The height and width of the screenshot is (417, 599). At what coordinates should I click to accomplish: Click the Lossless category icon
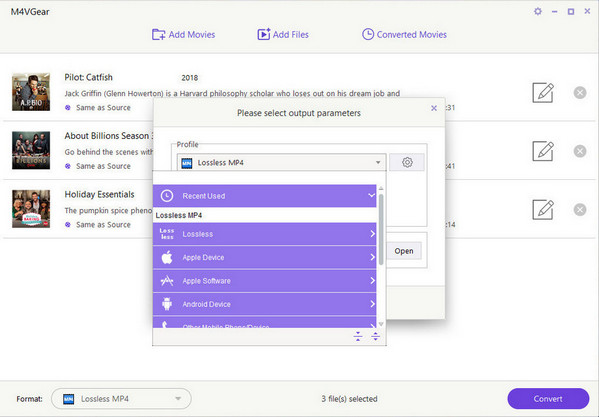pyautogui.click(x=167, y=234)
